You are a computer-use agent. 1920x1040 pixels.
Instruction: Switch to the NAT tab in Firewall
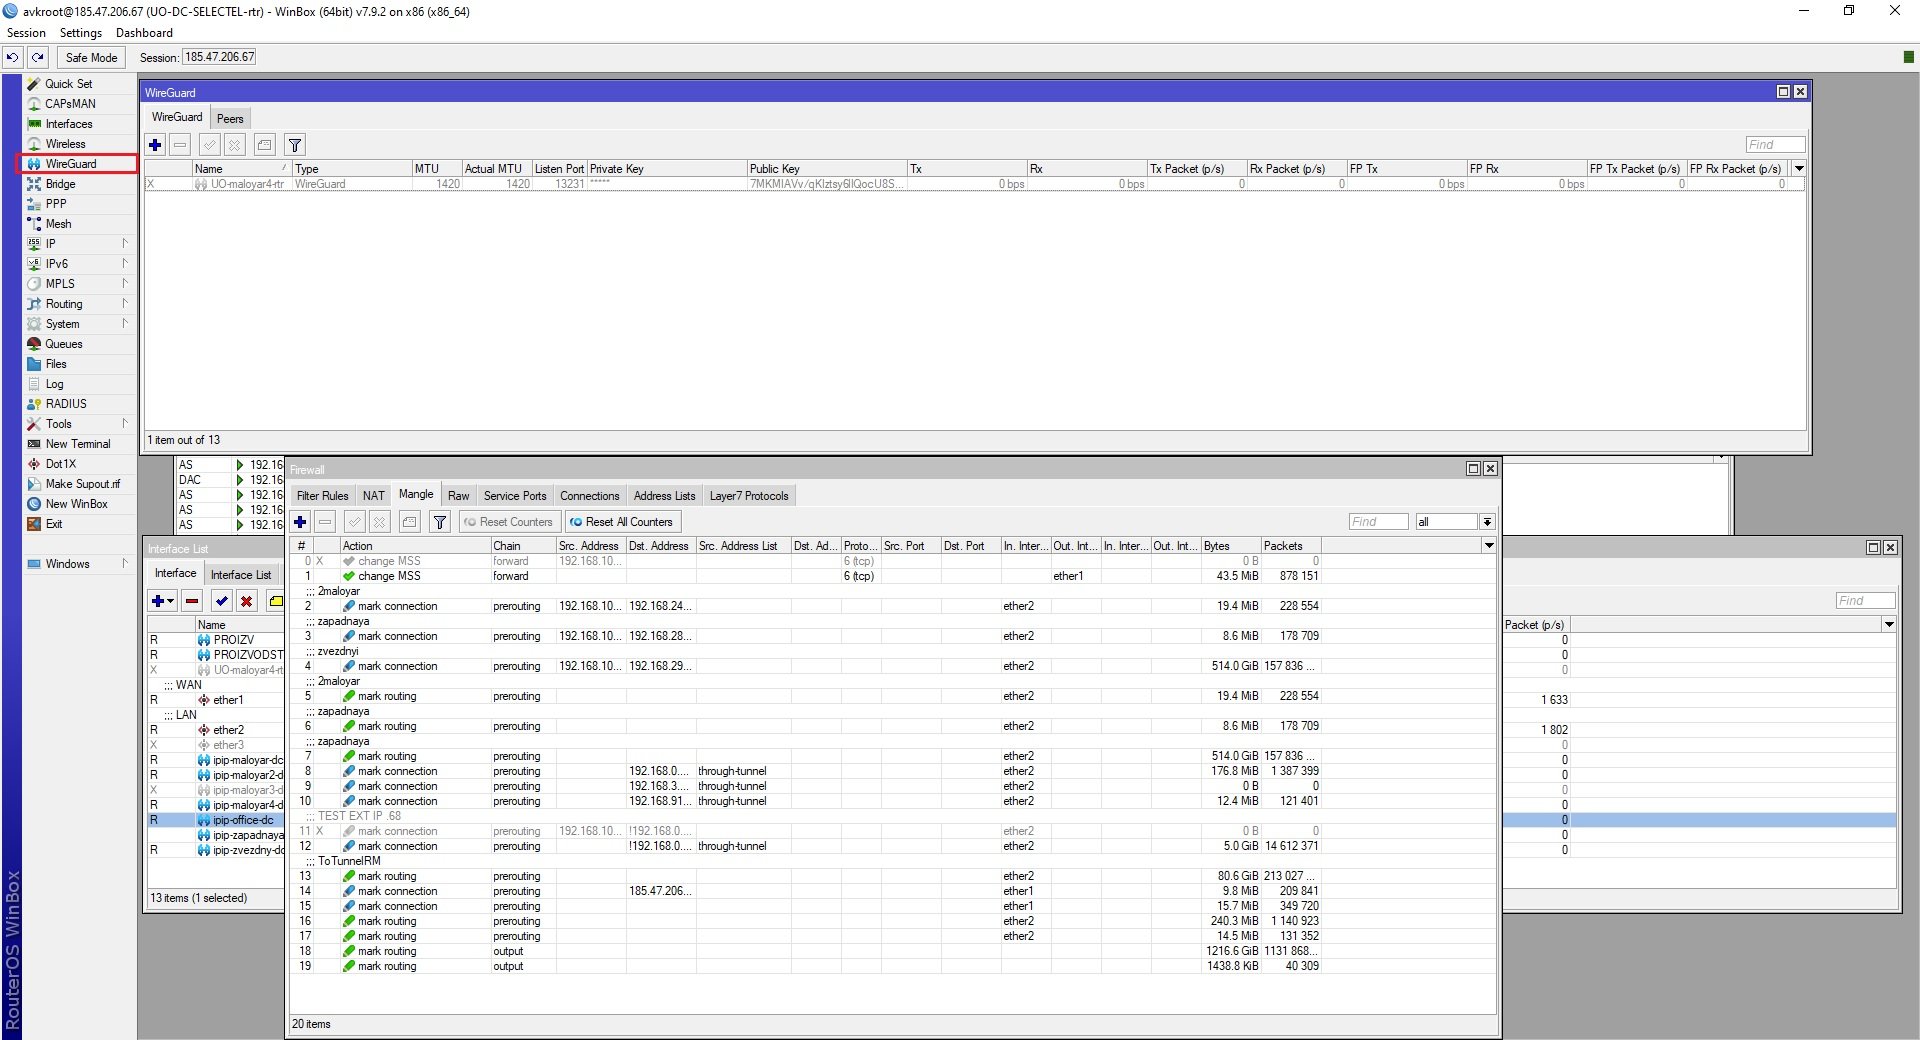[373, 496]
